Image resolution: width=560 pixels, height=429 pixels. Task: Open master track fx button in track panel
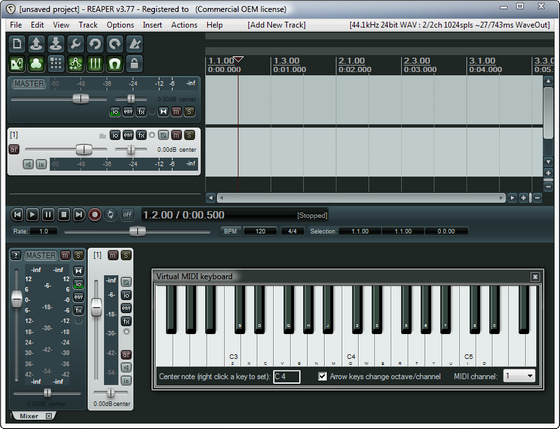point(141,112)
